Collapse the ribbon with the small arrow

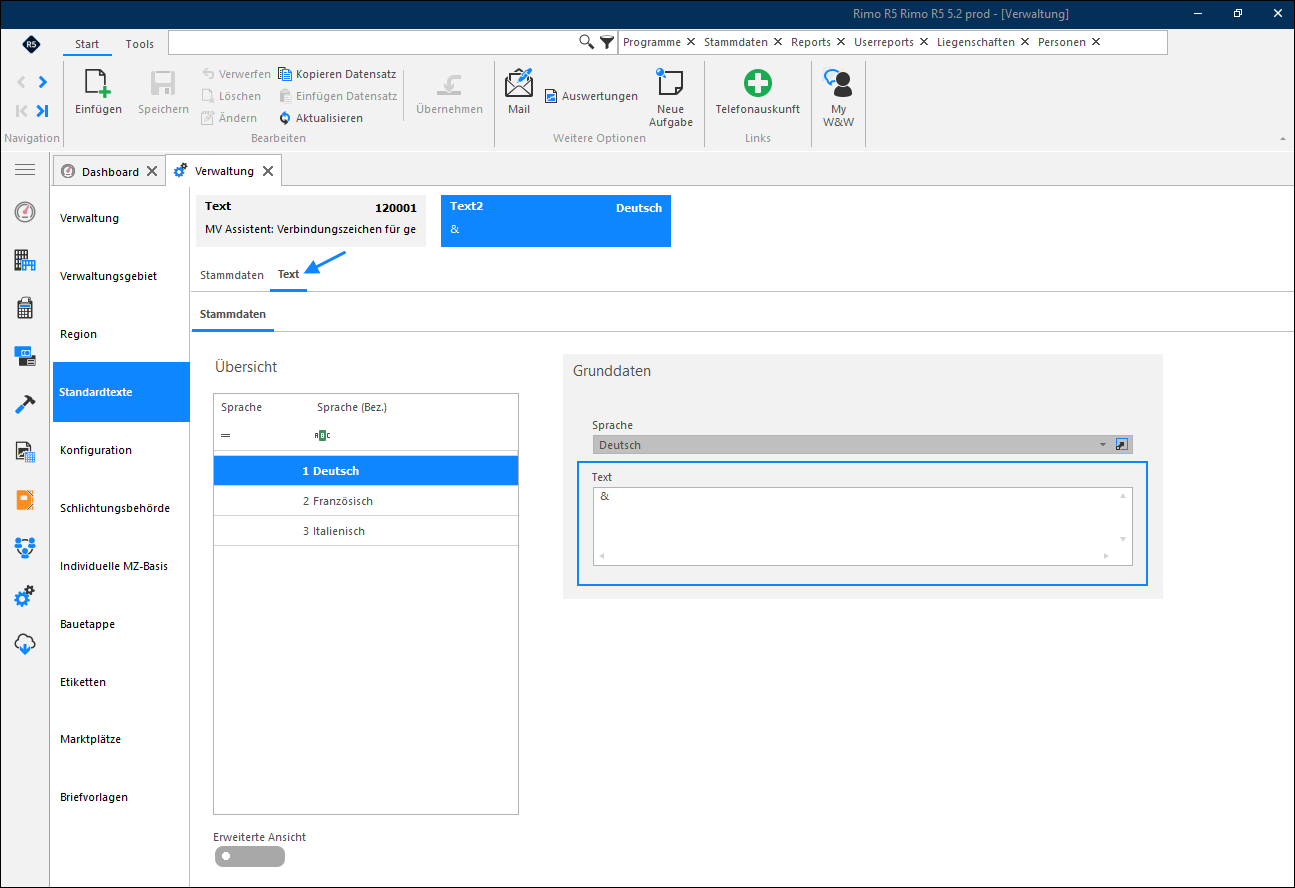pos(1283,138)
